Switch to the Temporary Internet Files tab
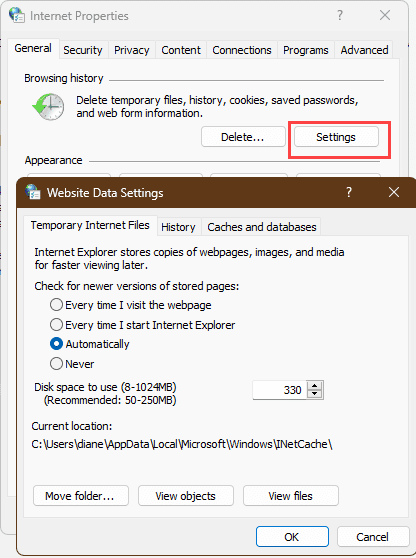 point(90,225)
